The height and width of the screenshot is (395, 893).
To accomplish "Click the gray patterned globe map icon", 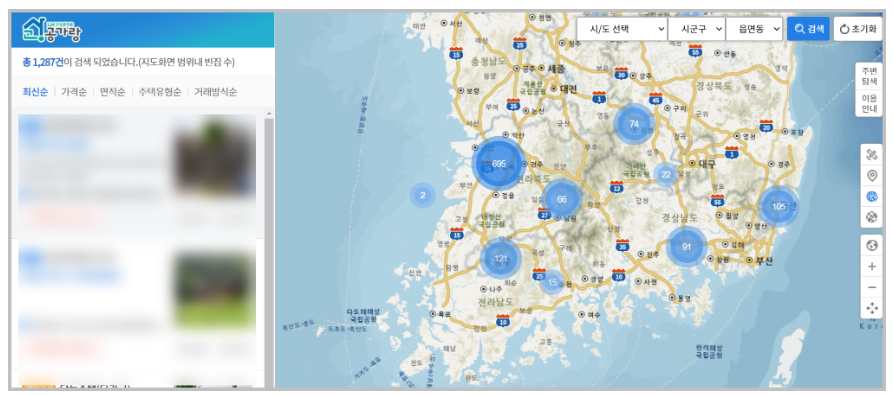I will click(x=871, y=217).
